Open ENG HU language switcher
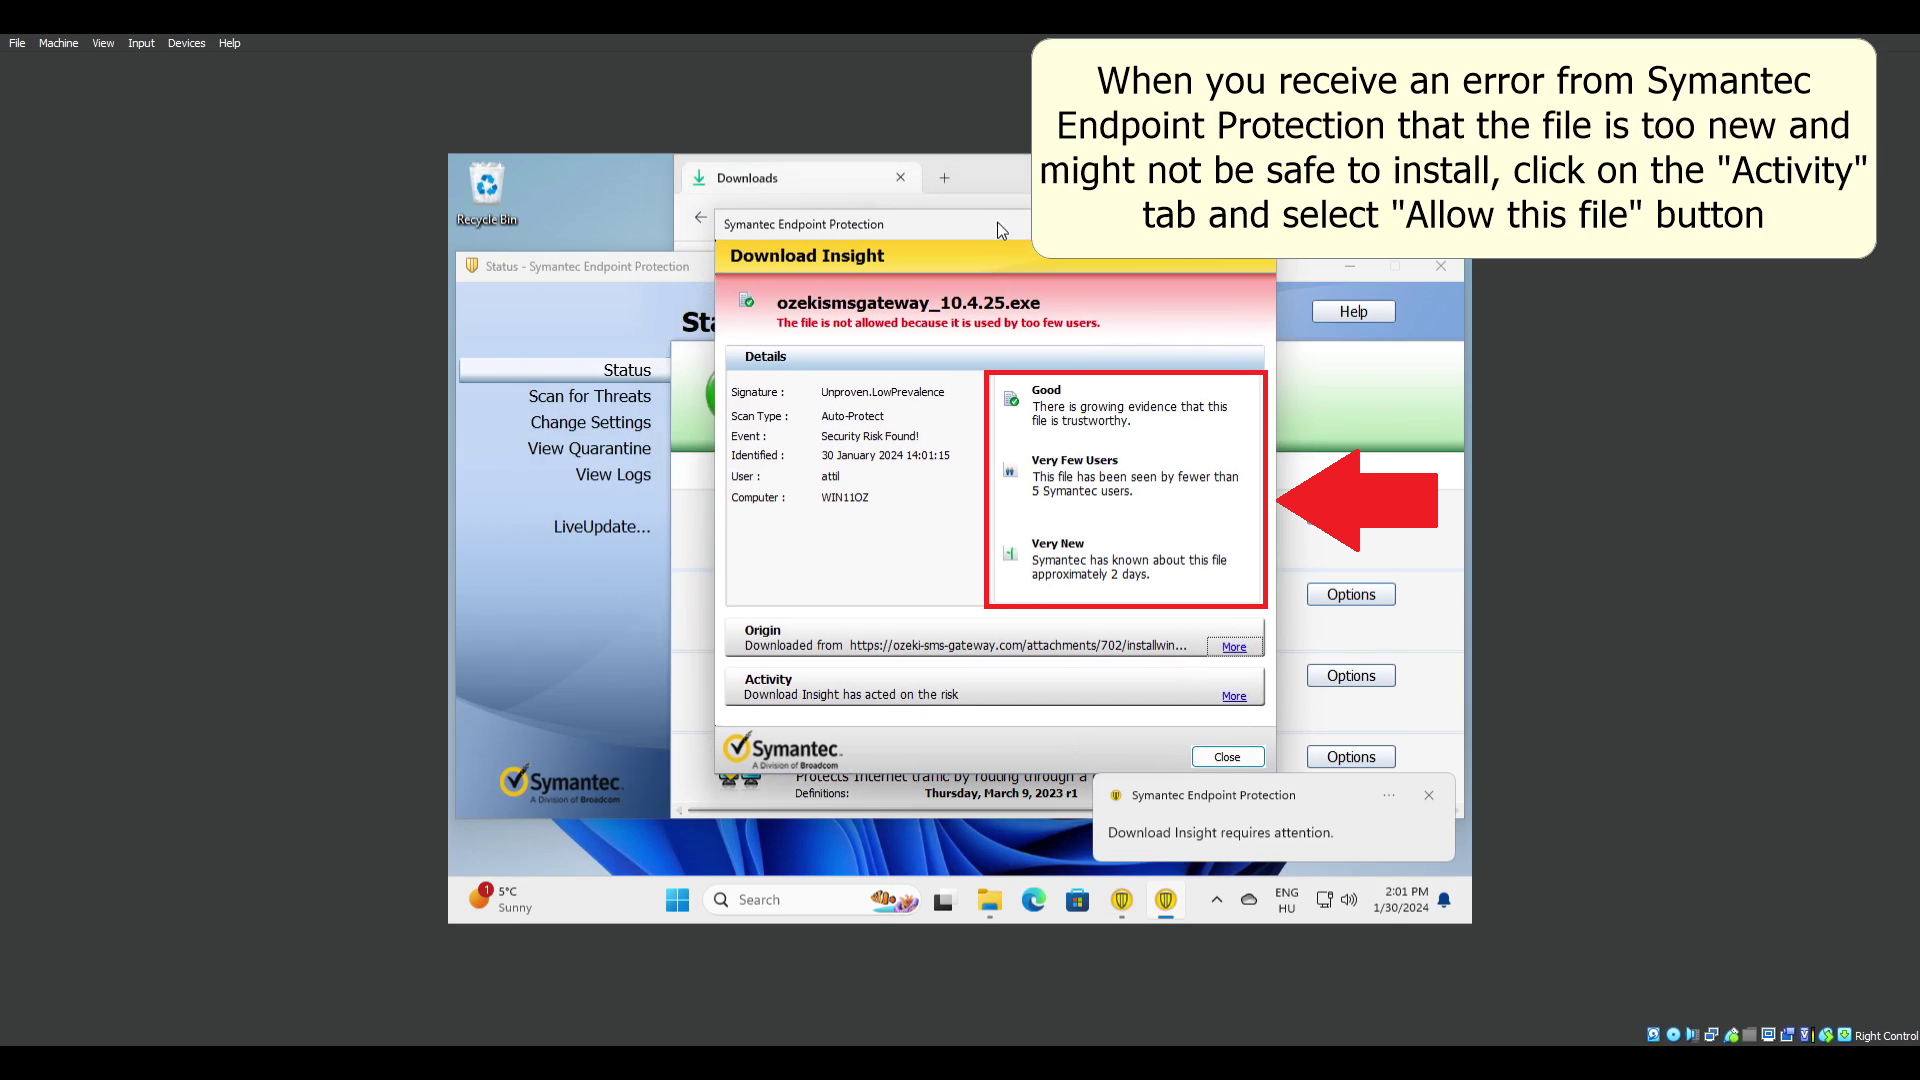Image resolution: width=1920 pixels, height=1080 pixels. tap(1286, 900)
